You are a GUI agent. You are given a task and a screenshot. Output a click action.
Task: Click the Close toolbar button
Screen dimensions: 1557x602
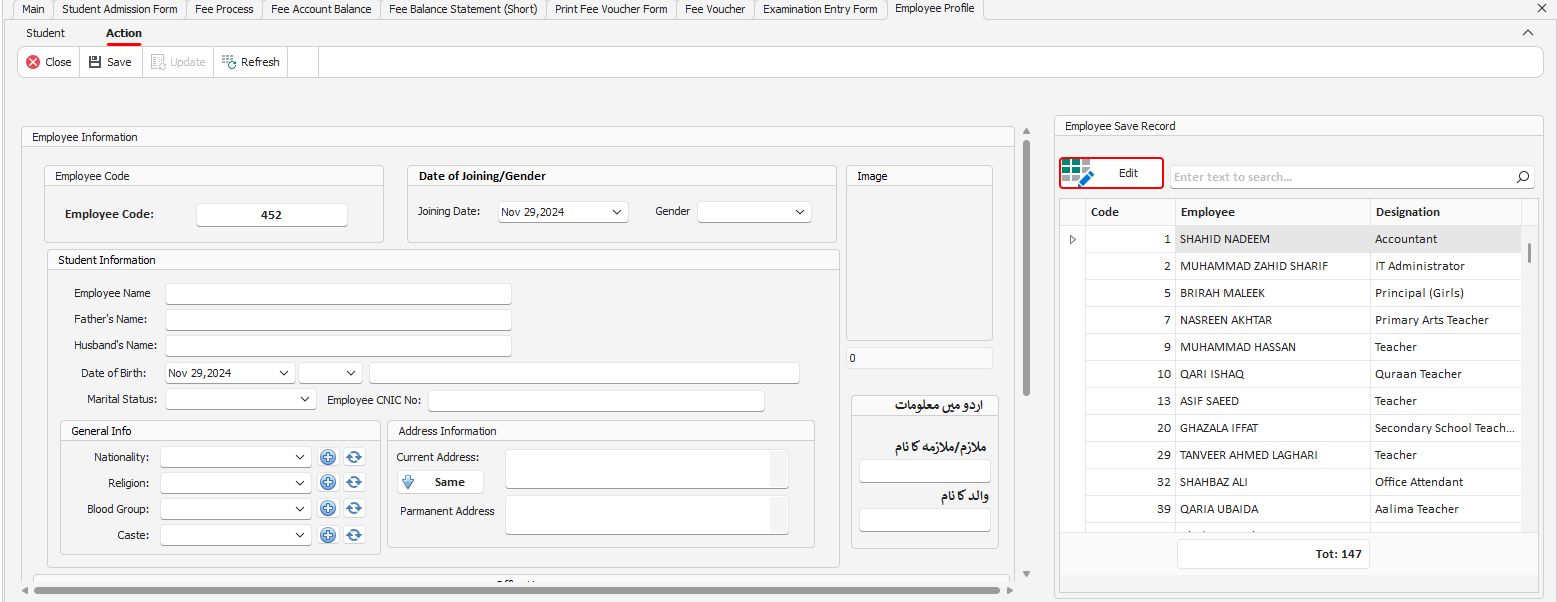(49, 62)
